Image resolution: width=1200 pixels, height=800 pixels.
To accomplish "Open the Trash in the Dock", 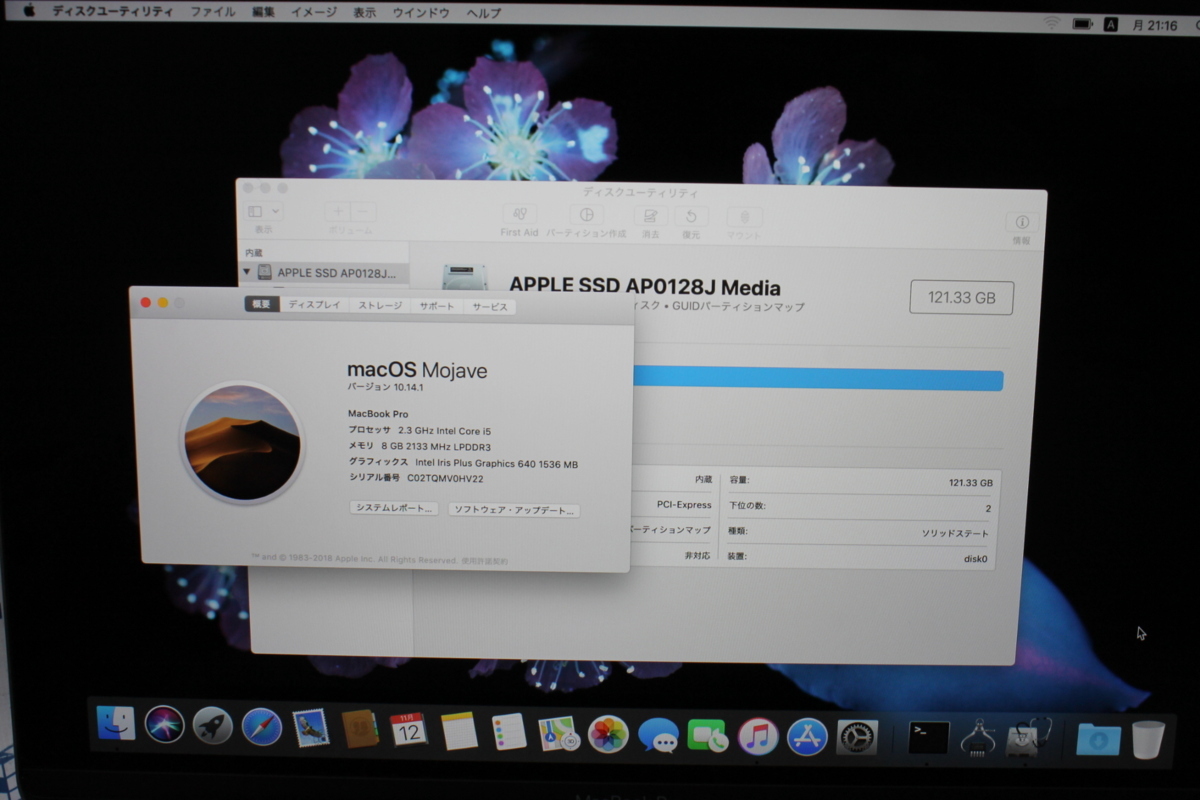I will point(1147,739).
